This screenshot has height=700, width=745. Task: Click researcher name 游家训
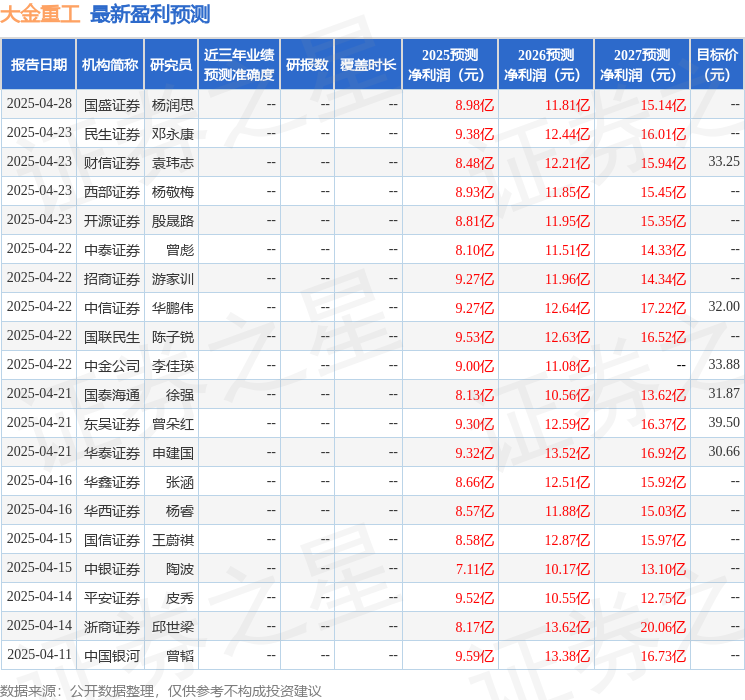coord(172,279)
